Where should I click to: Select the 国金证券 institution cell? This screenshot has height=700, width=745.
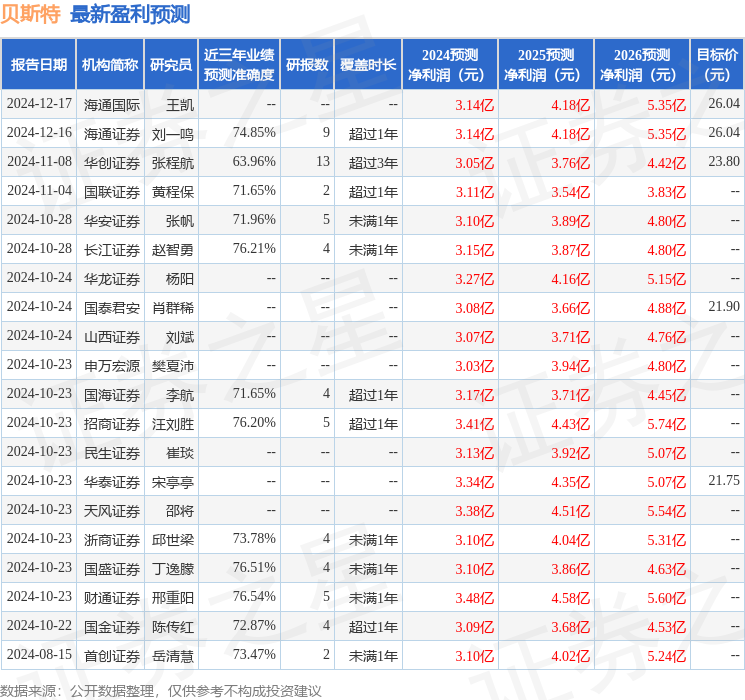coord(112,627)
